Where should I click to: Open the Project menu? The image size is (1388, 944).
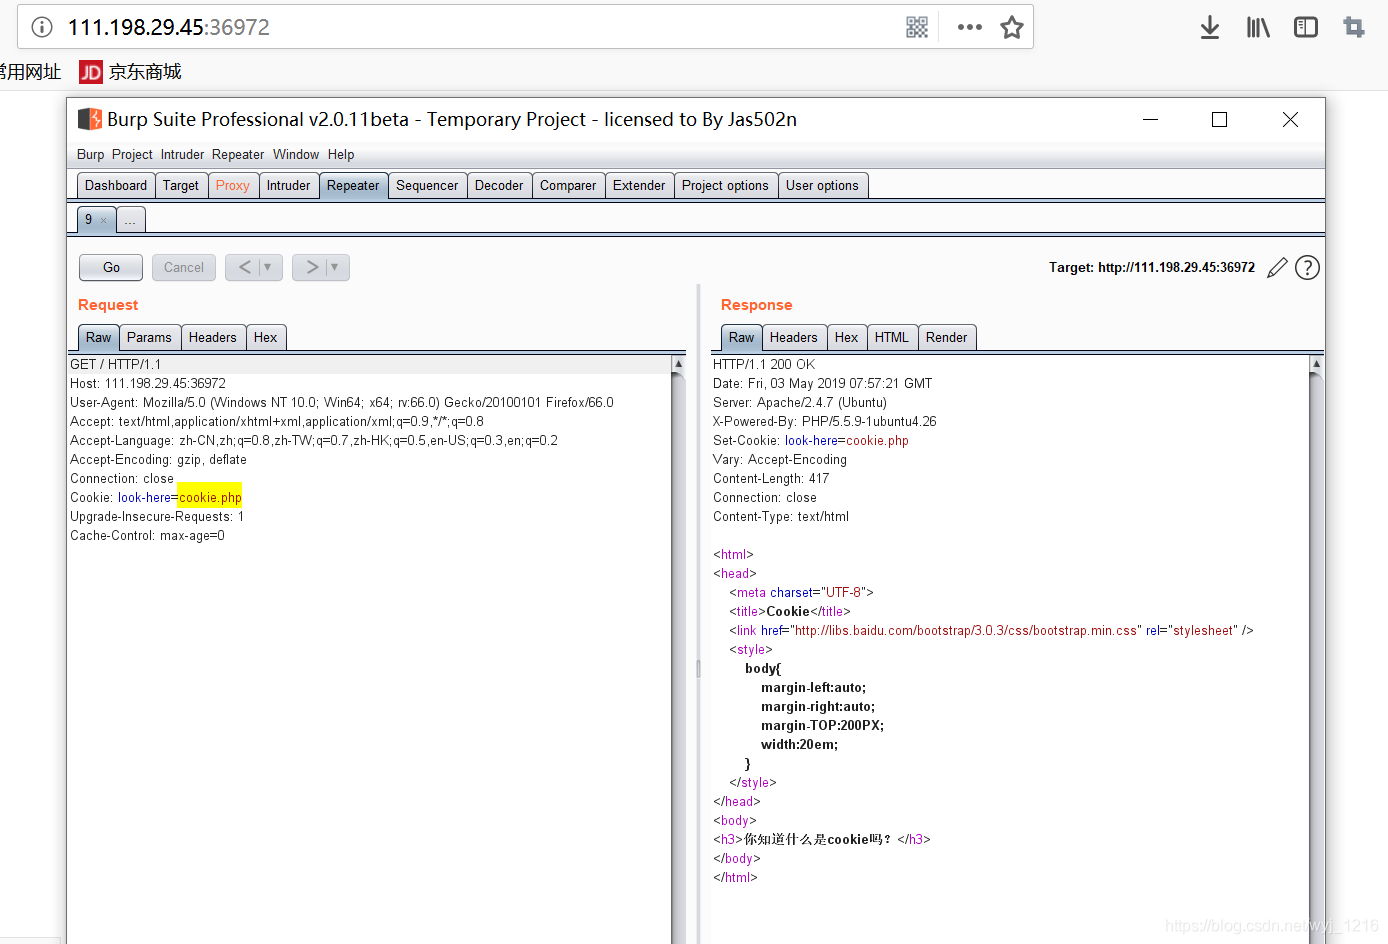(132, 155)
